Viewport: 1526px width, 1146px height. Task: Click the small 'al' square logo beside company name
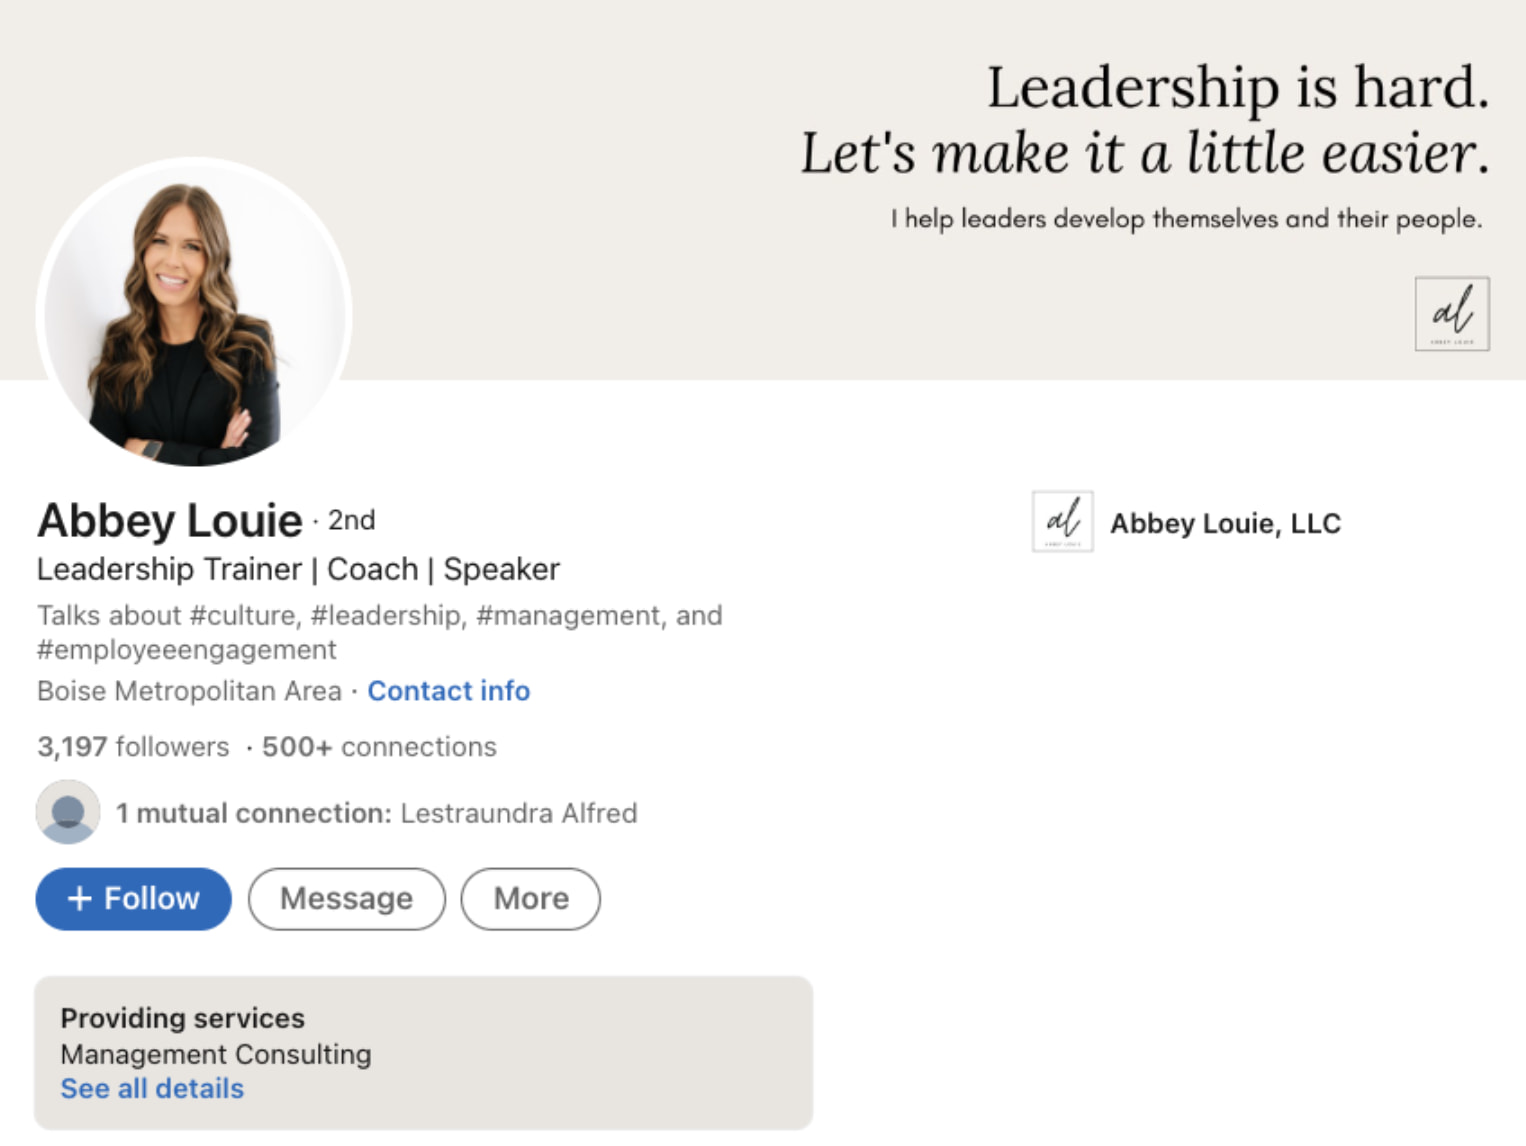point(1062,522)
